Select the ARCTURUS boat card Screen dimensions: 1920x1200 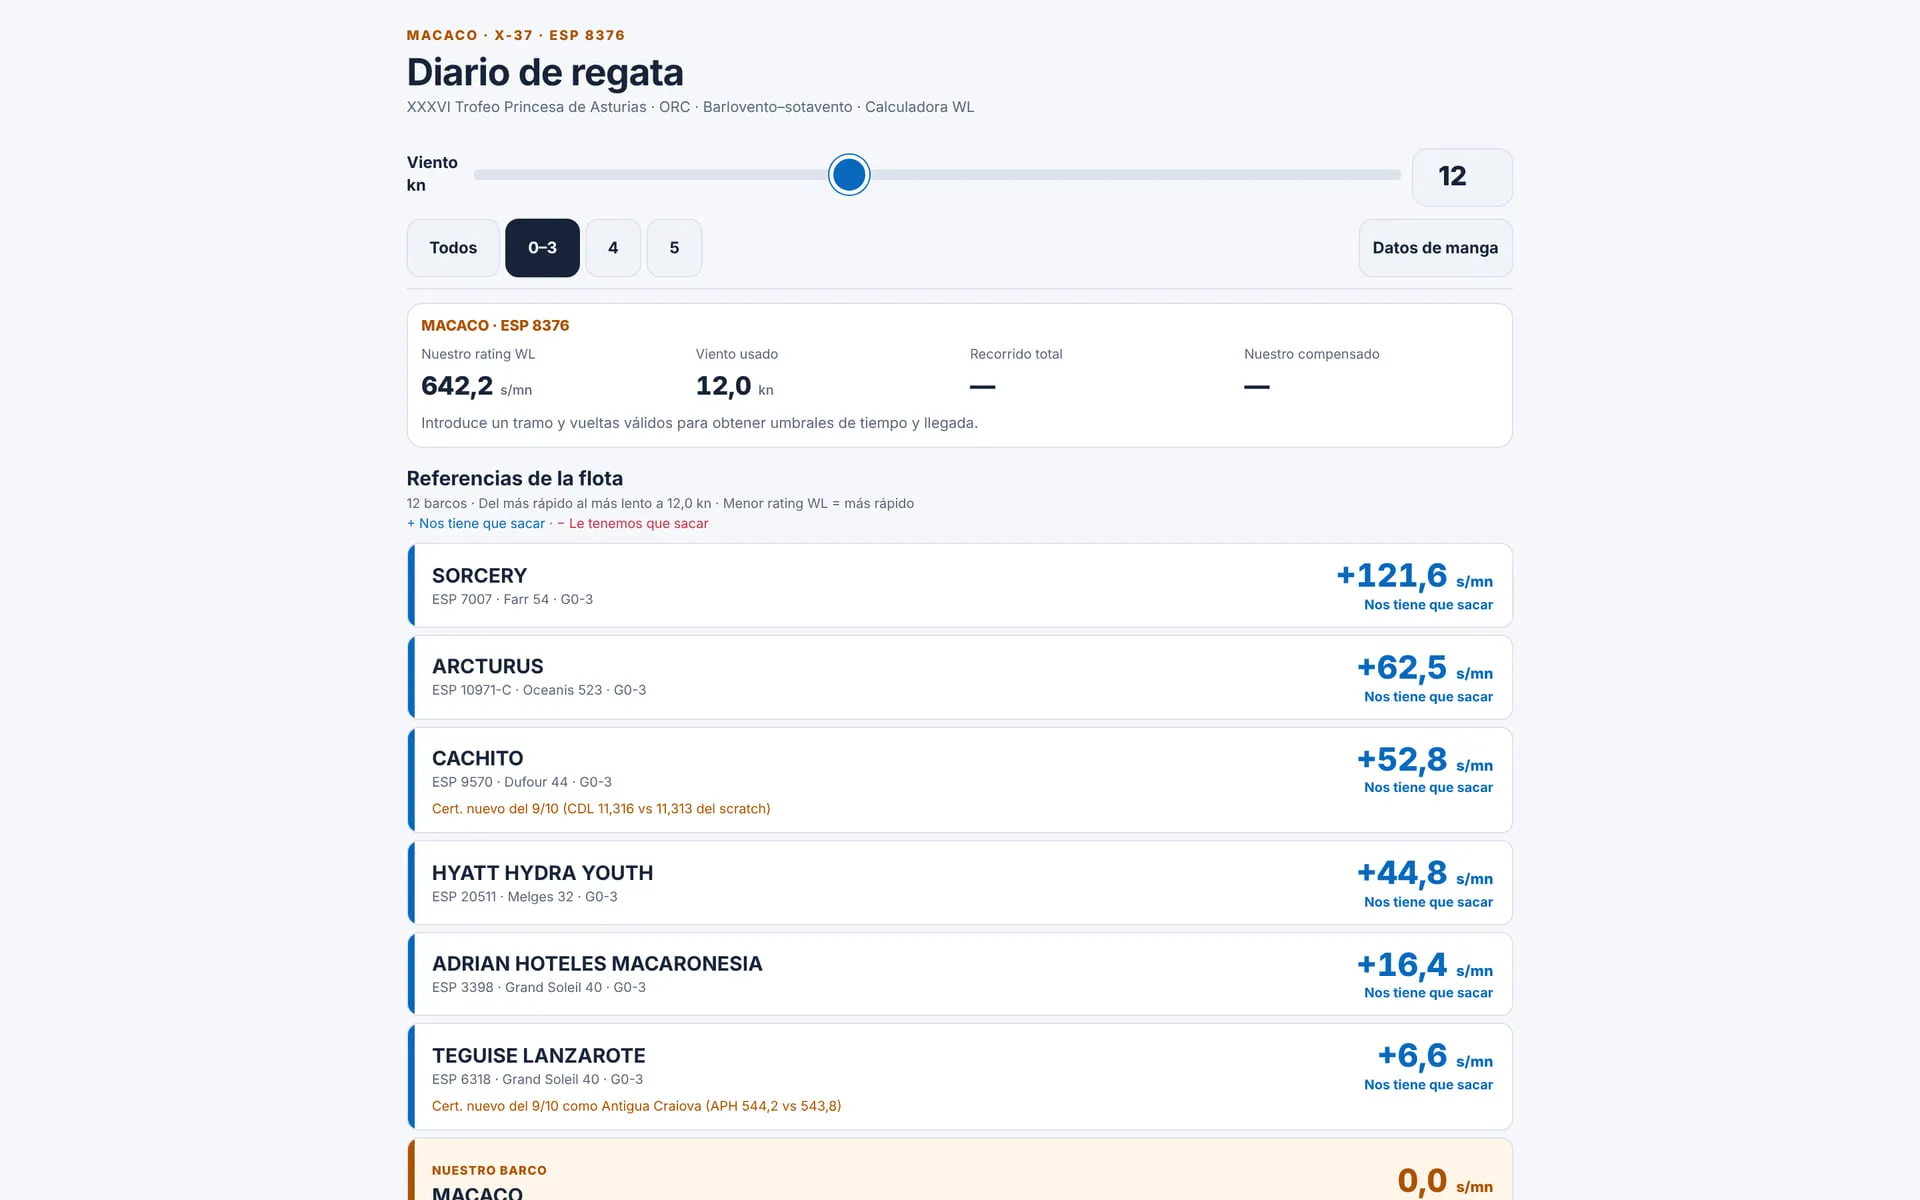click(x=960, y=677)
